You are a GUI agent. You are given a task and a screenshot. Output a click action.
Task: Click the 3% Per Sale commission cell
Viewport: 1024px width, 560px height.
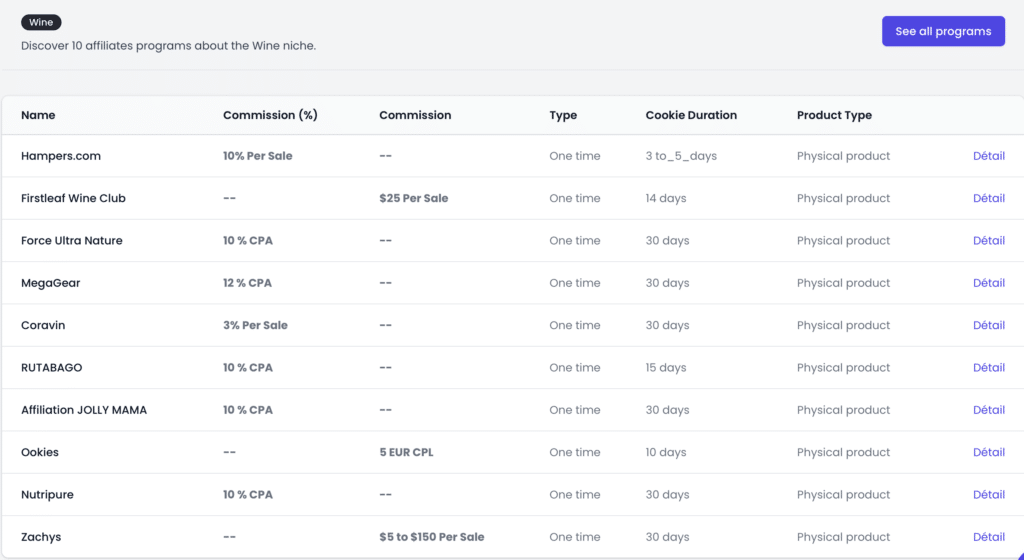click(255, 325)
